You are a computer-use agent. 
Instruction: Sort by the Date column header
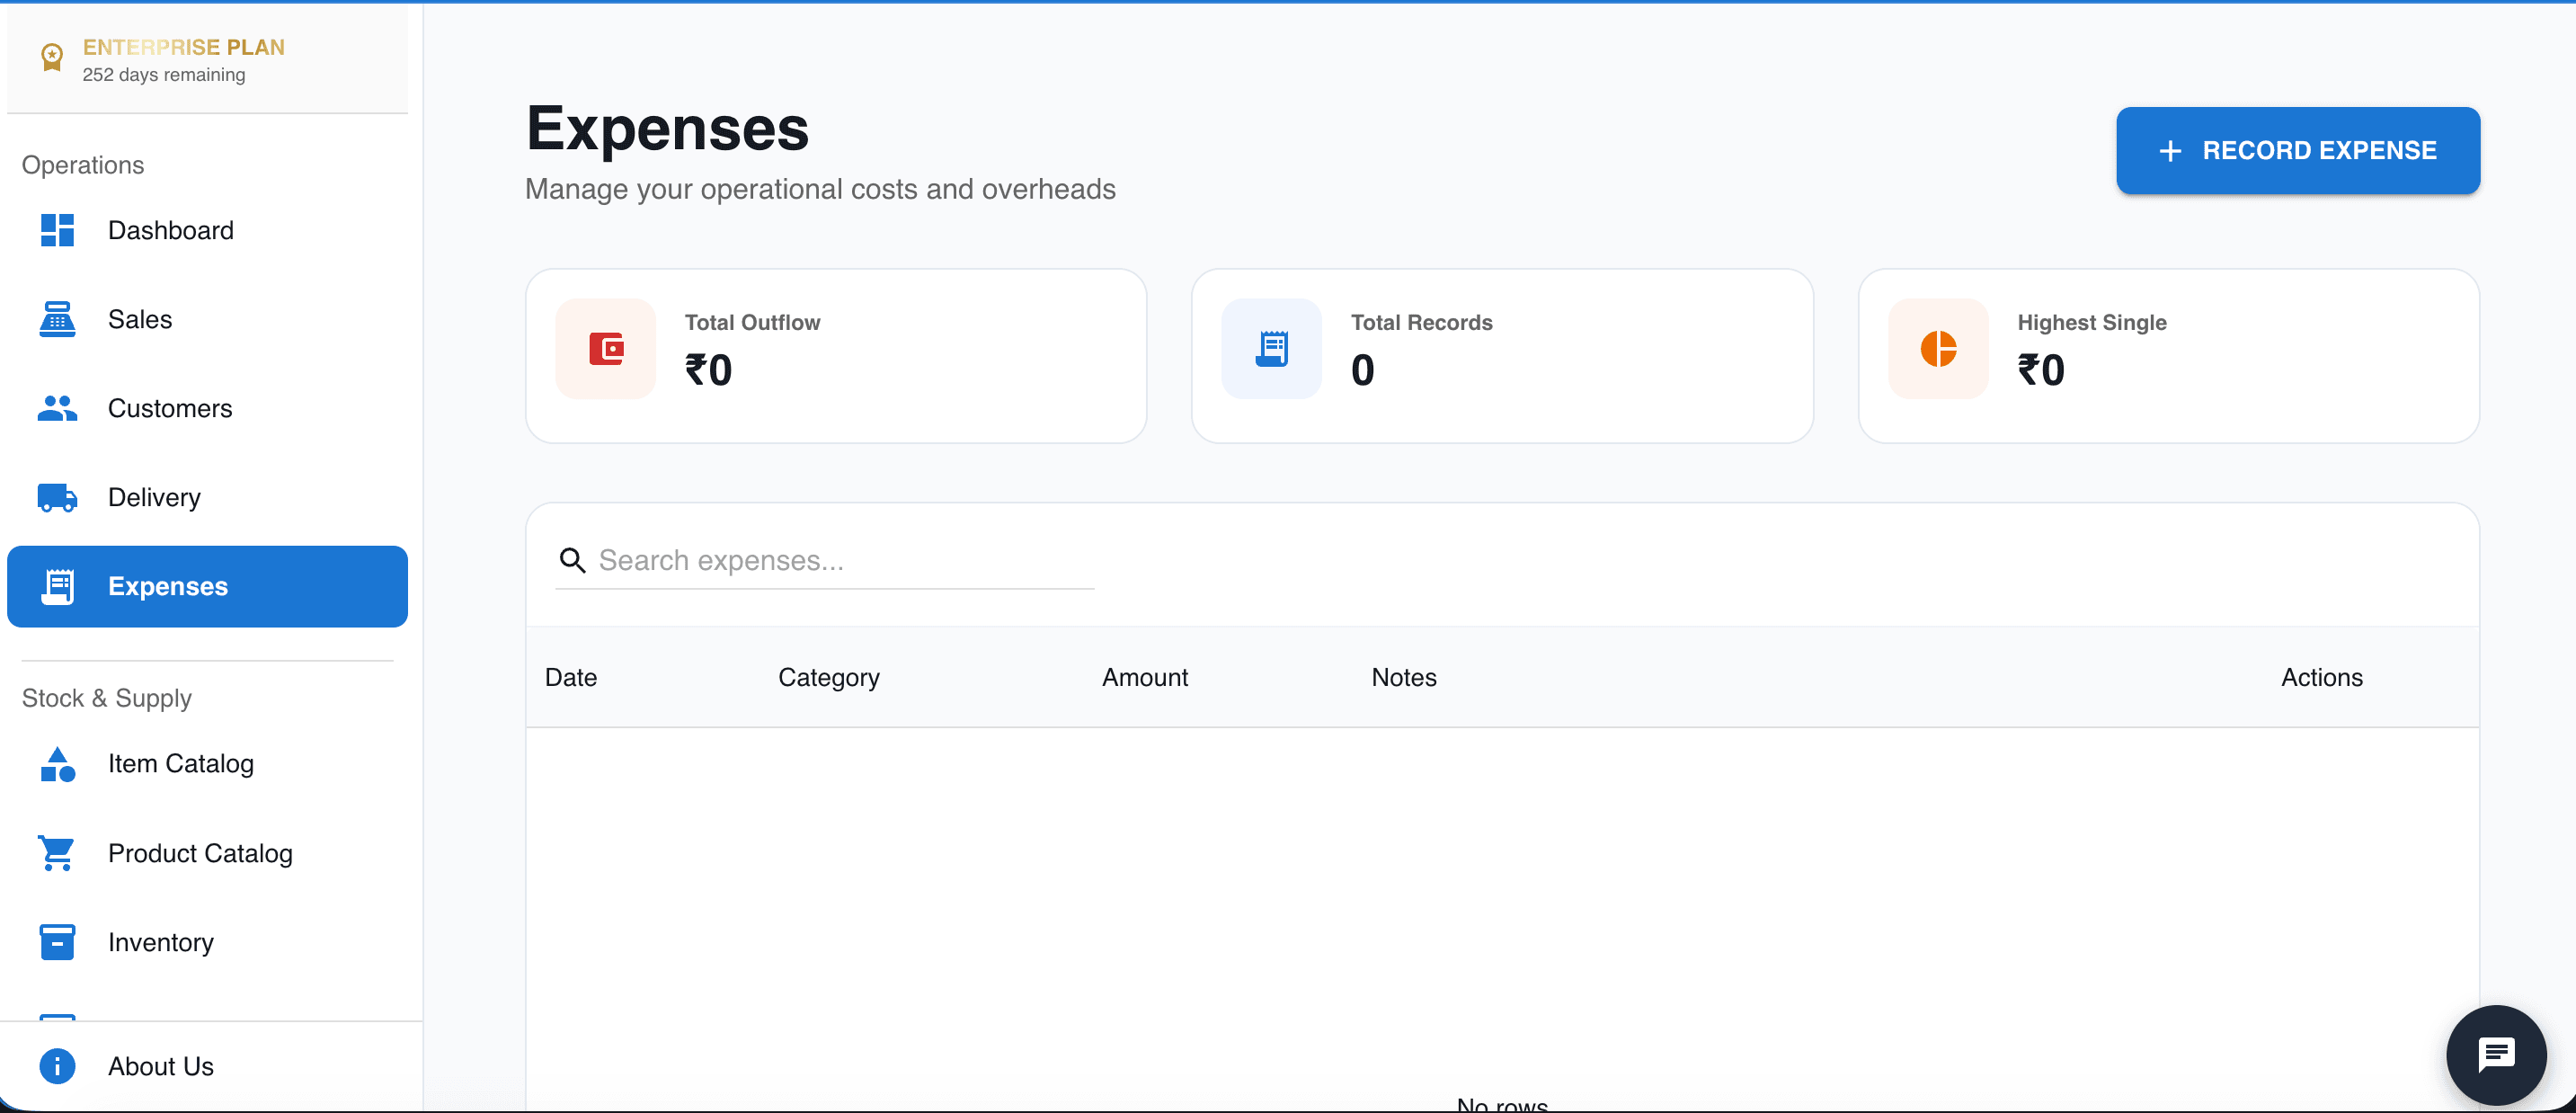(x=571, y=677)
